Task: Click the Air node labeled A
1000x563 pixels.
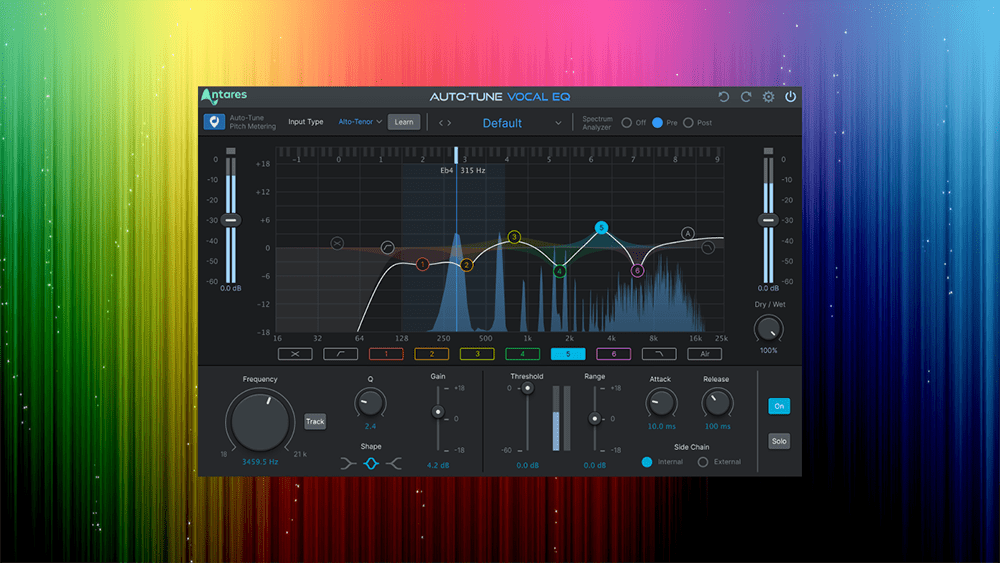Action: tap(688, 233)
